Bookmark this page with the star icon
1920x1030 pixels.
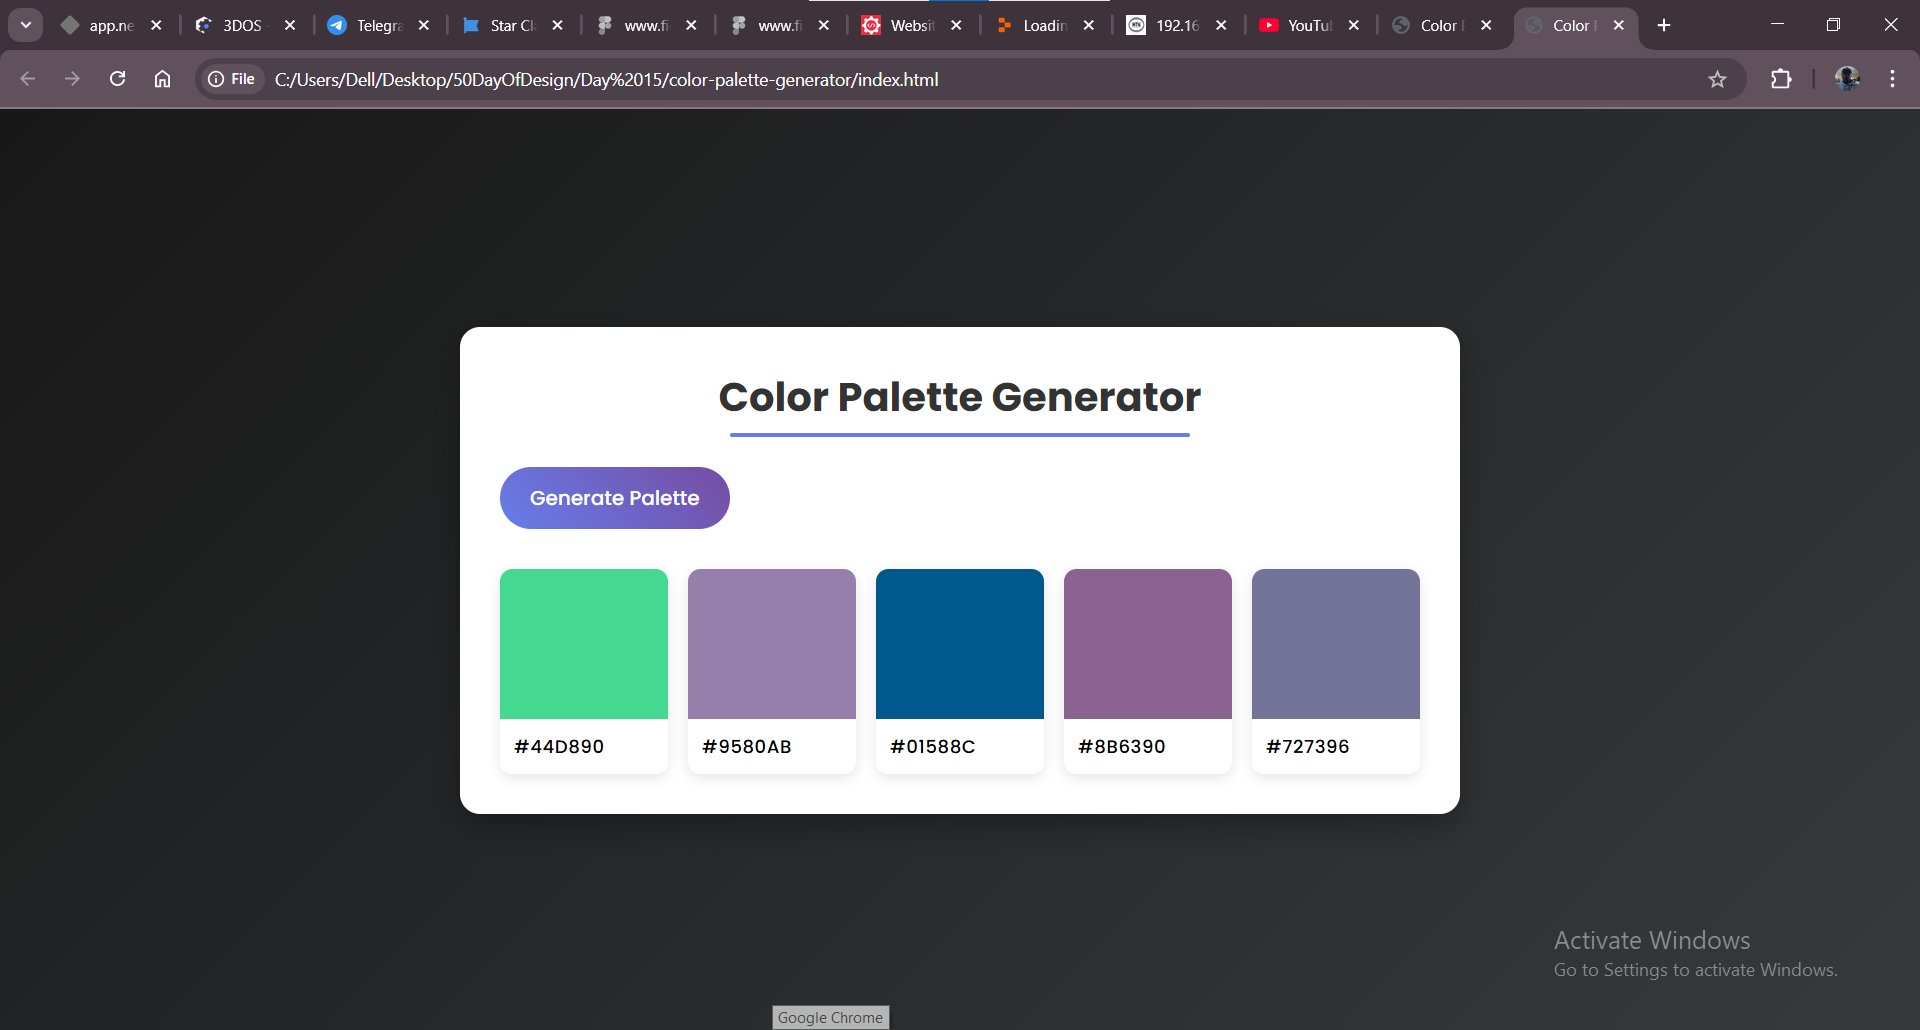point(1717,79)
